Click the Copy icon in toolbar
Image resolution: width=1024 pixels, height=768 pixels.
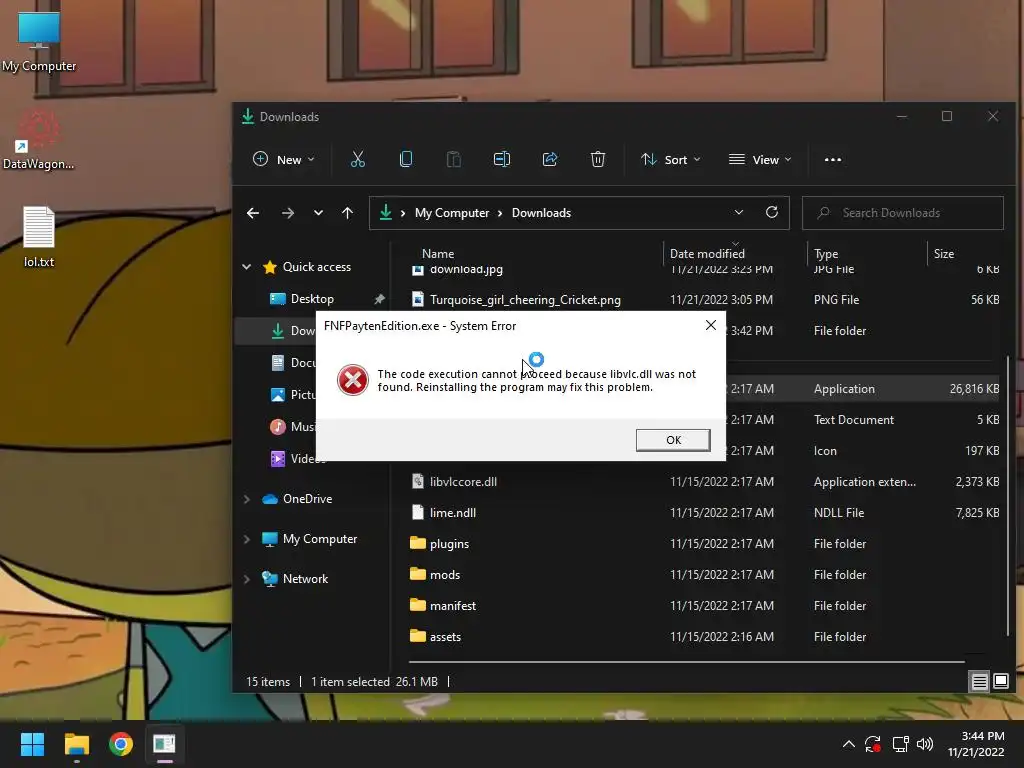[x=406, y=159]
